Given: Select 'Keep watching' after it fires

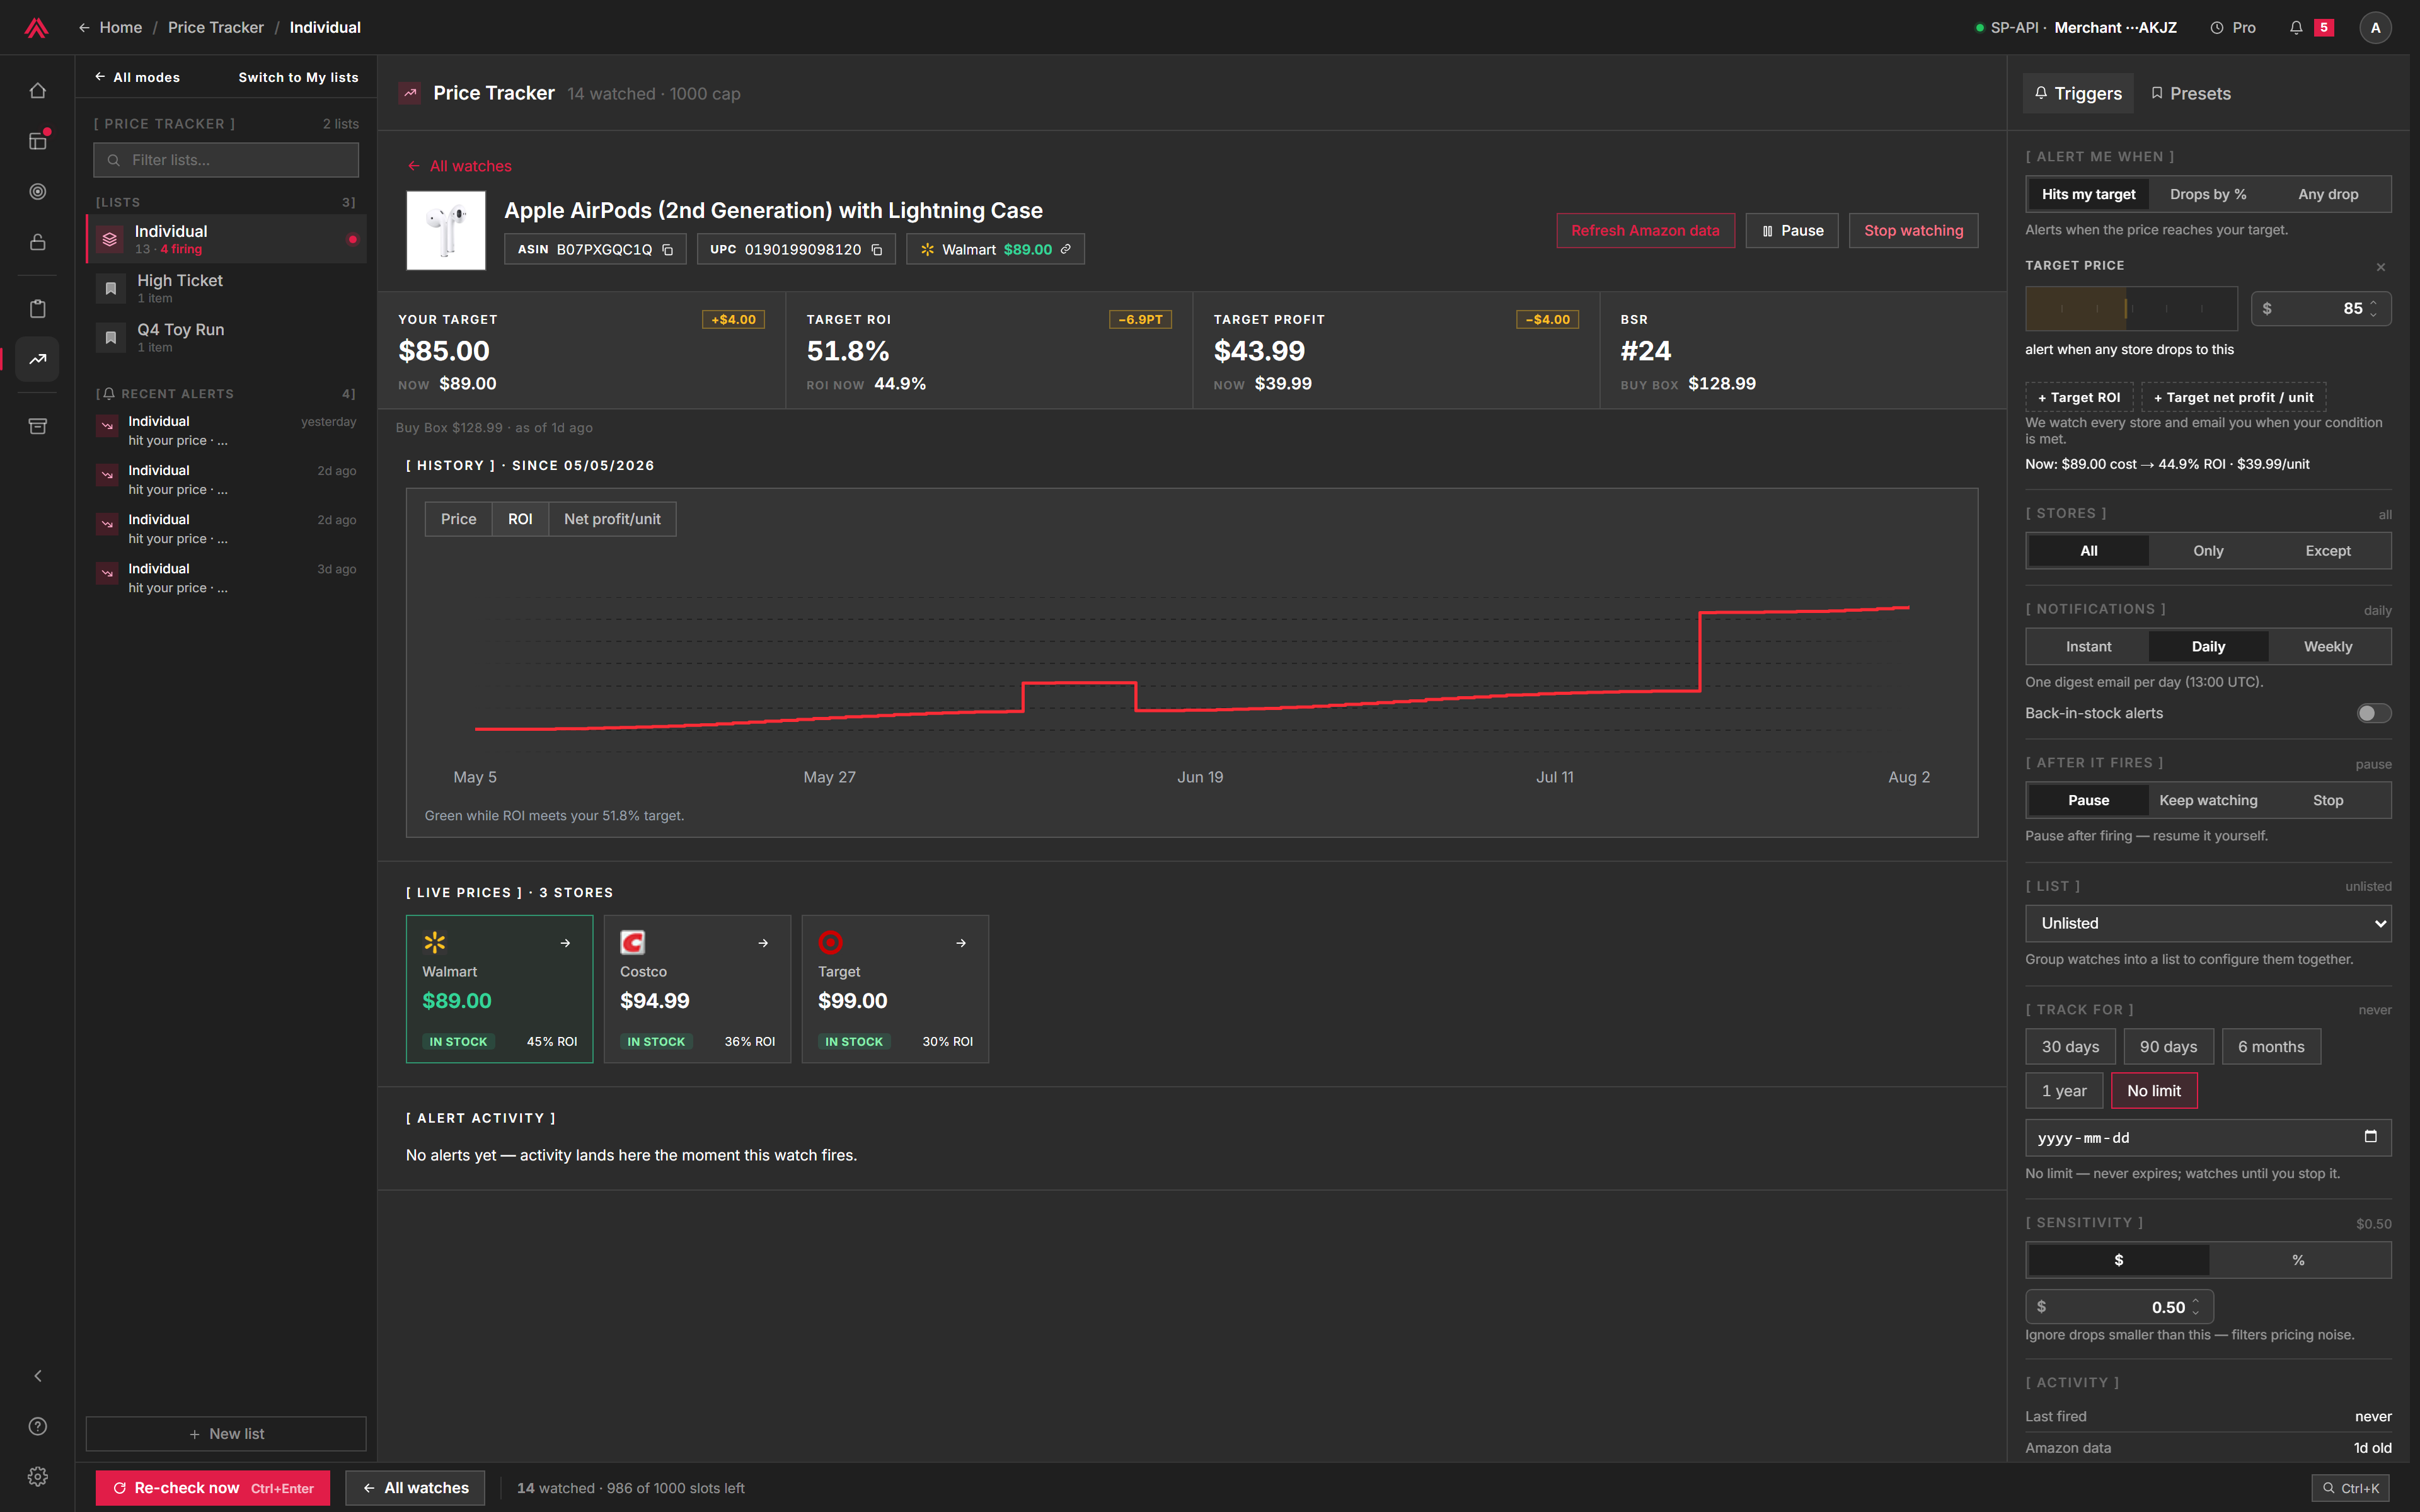Looking at the screenshot, I should [2208, 800].
